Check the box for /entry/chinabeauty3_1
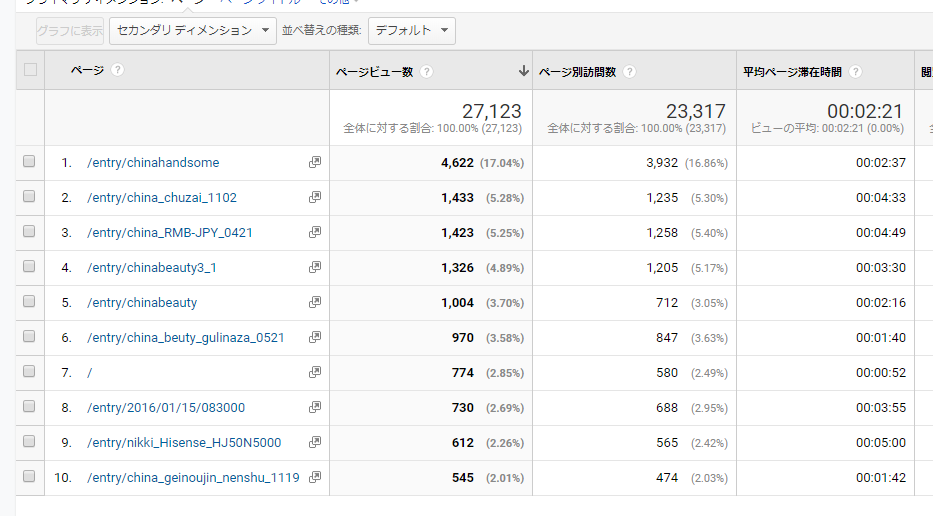This screenshot has height=516, width=933. coord(29,267)
